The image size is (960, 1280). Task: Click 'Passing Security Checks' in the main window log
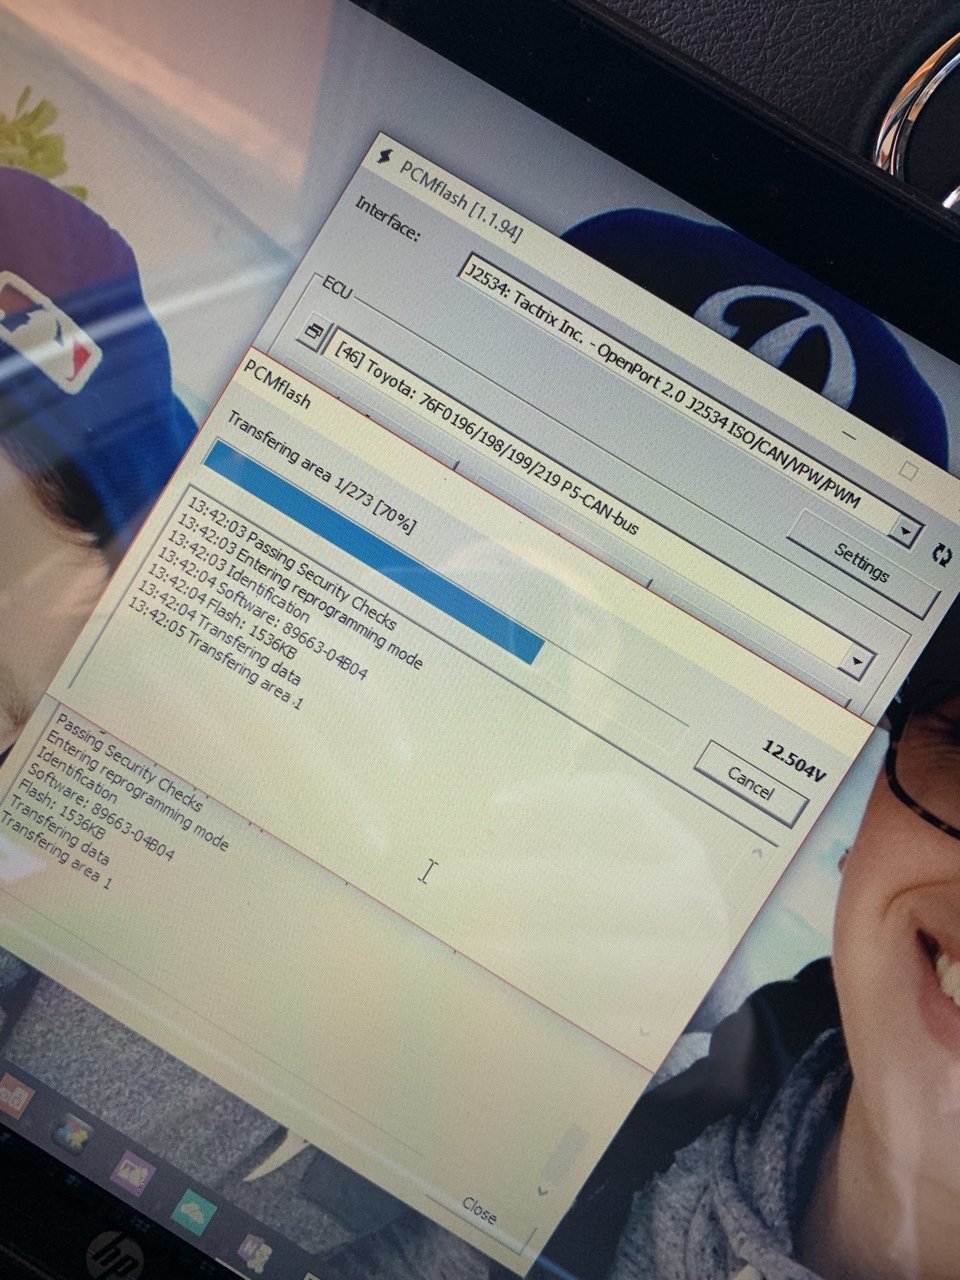click(129, 763)
